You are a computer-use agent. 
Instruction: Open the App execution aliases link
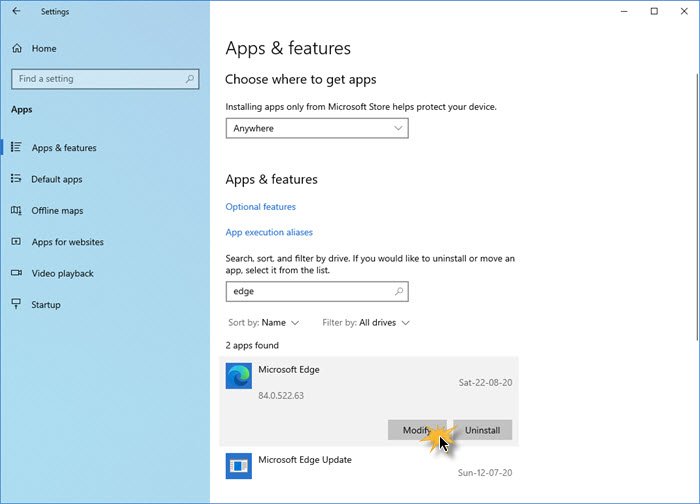point(269,232)
